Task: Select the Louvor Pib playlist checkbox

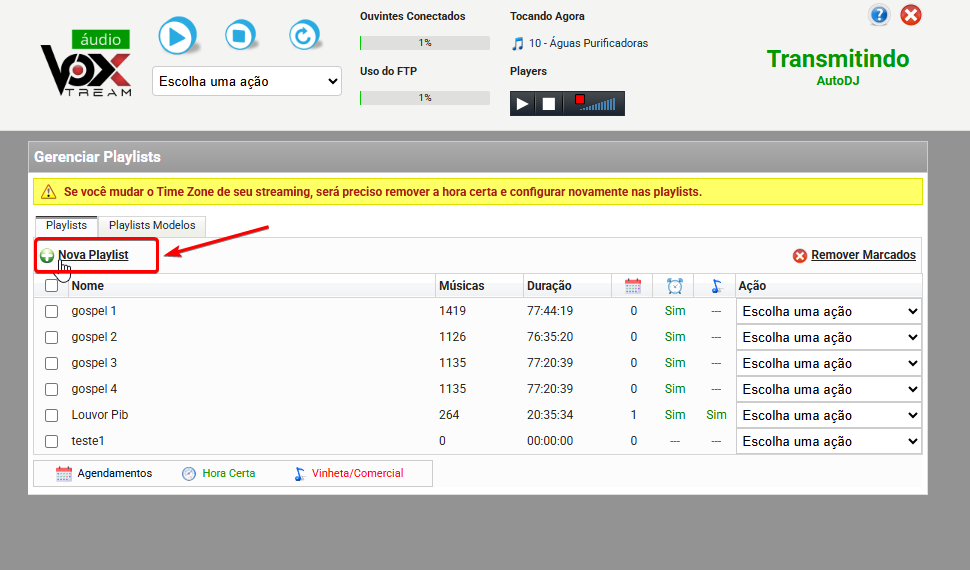Action: tap(52, 415)
